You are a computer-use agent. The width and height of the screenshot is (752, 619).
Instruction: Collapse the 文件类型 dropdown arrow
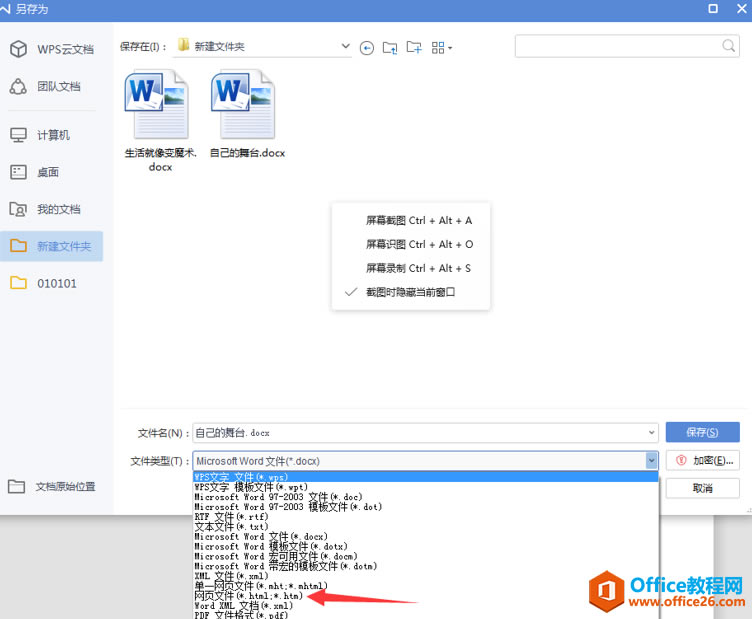click(x=651, y=461)
